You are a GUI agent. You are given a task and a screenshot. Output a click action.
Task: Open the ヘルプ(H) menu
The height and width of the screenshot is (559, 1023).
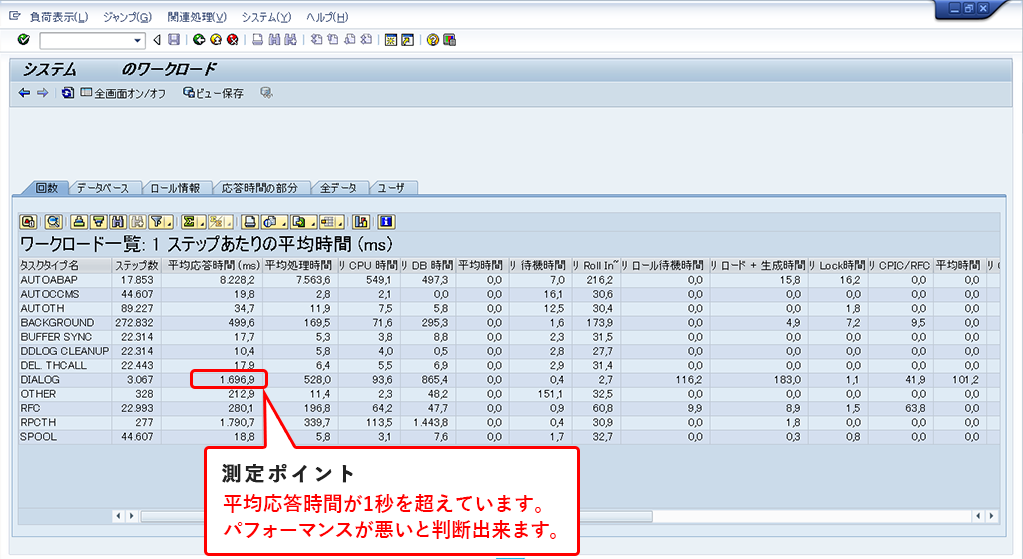tap(327, 17)
